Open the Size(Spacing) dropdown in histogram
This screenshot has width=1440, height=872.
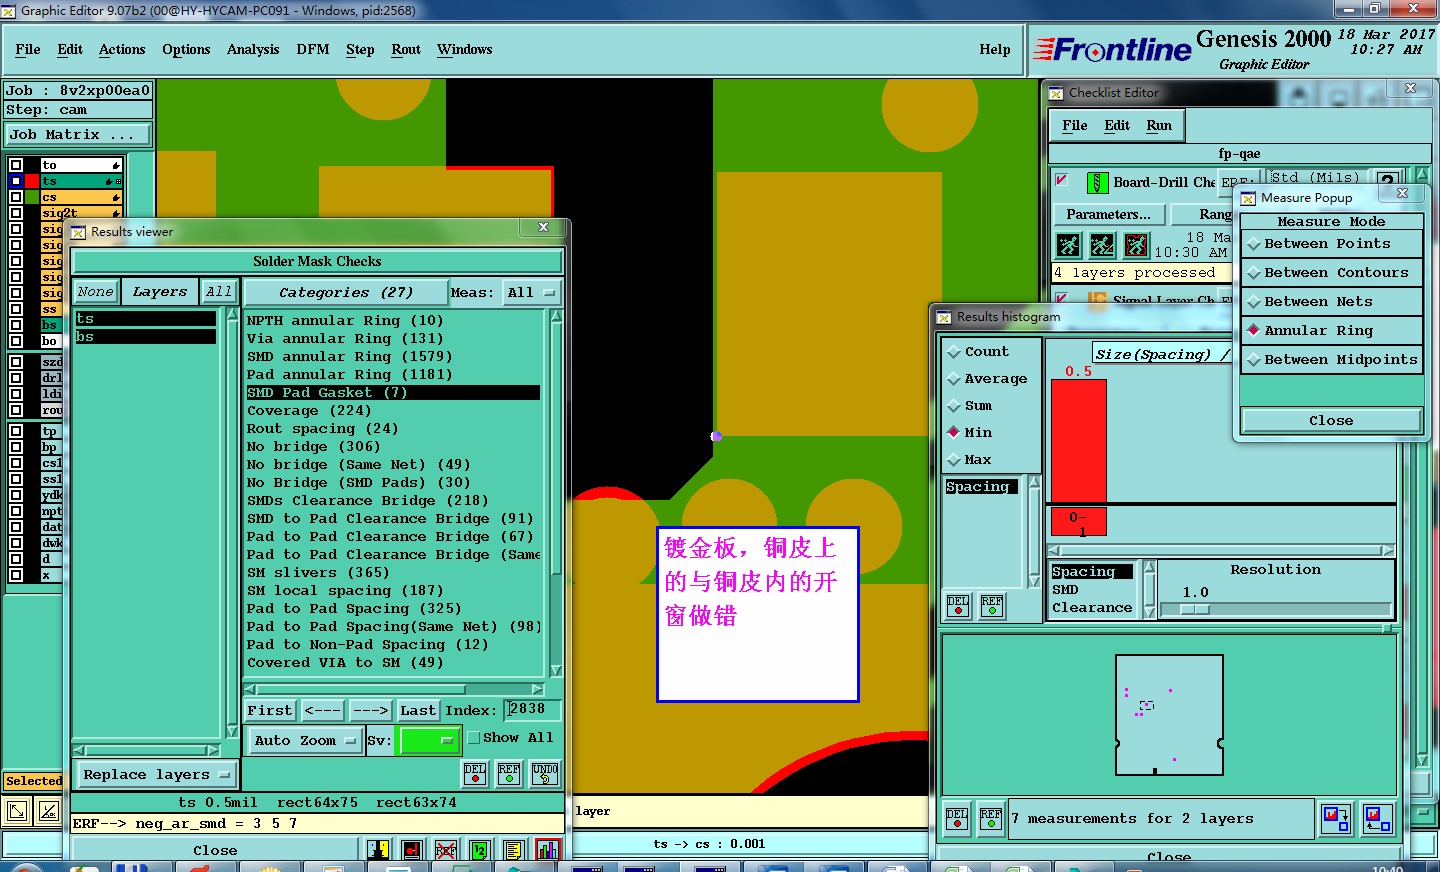pos(1163,354)
